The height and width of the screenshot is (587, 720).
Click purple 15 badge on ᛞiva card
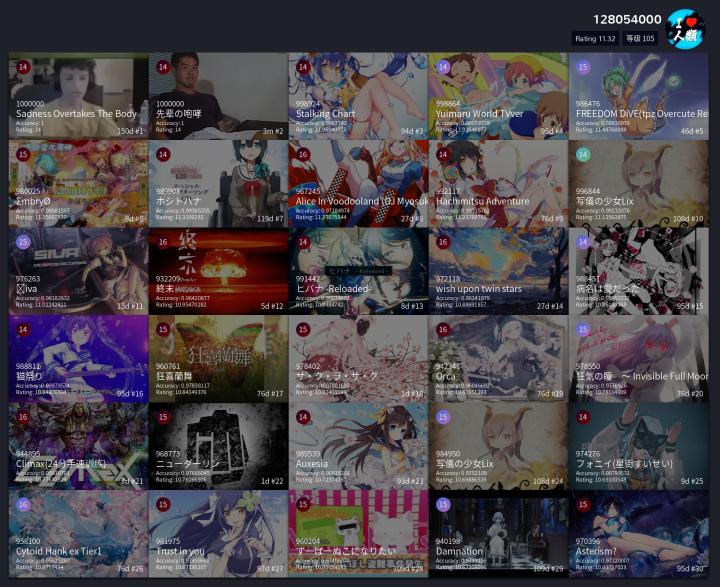[x=23, y=242]
